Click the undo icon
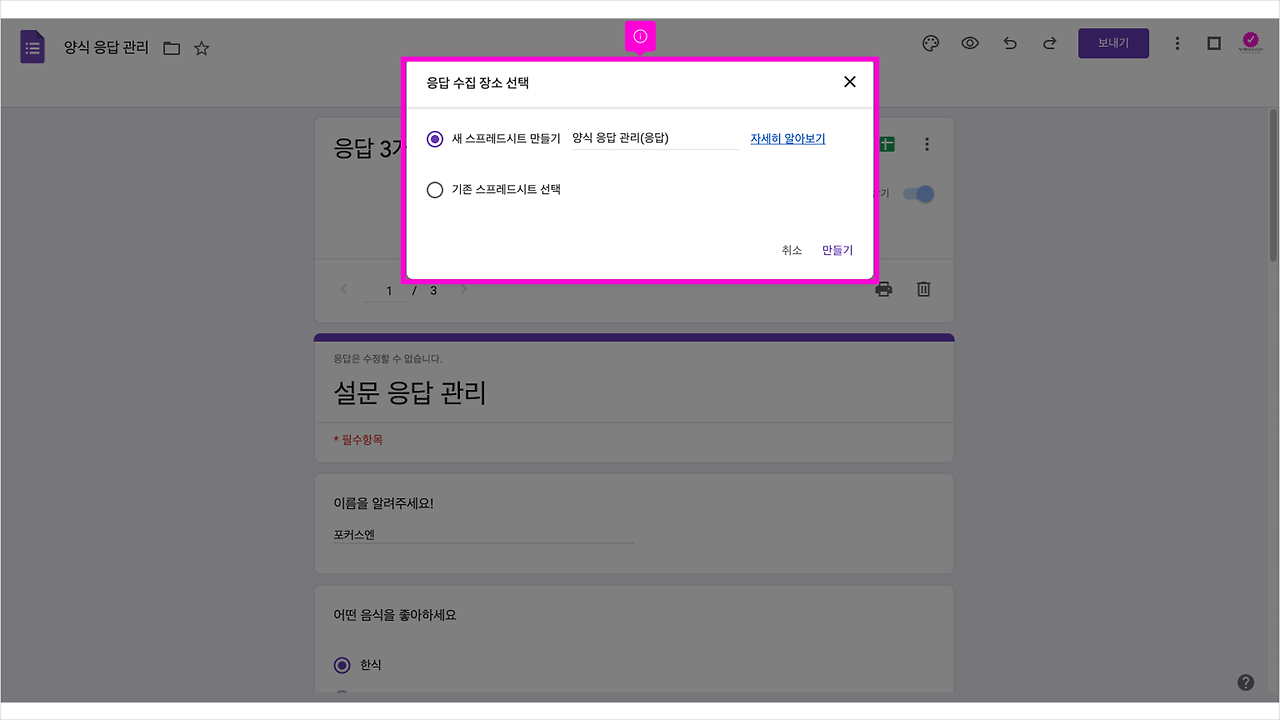This screenshot has width=1280, height=720. click(1009, 43)
